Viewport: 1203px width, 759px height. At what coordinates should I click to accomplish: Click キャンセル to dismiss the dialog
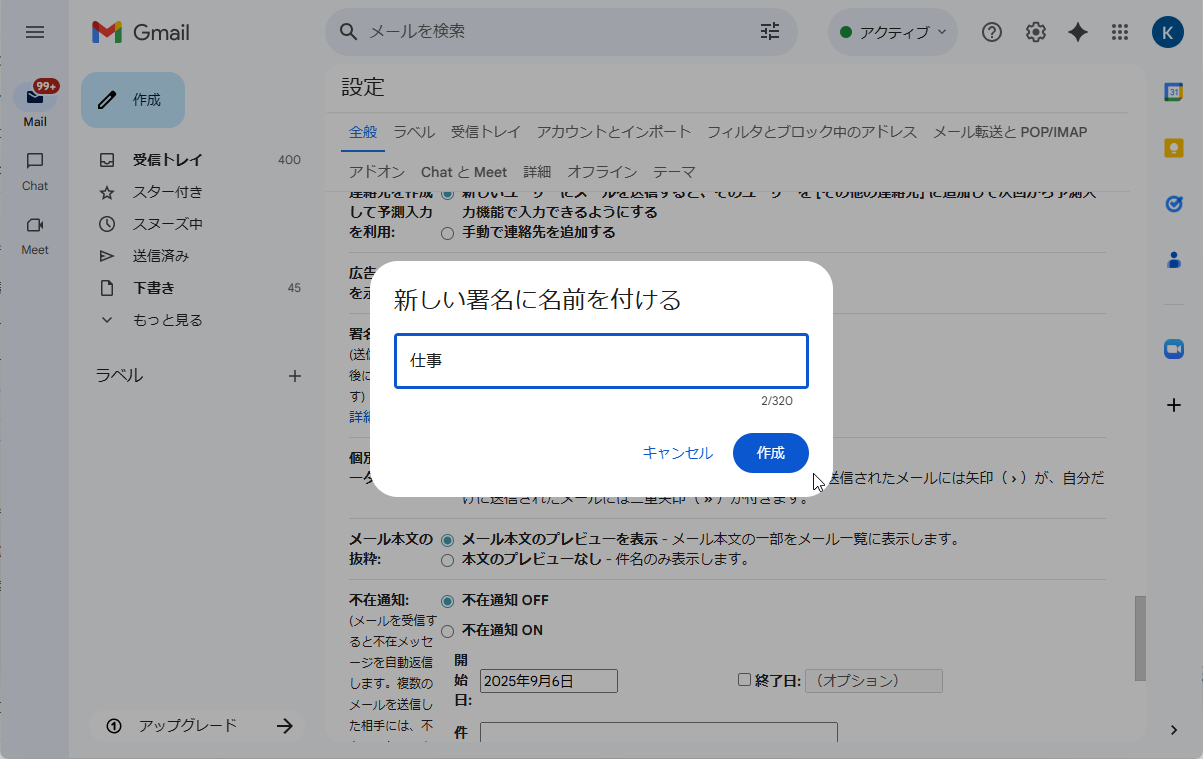point(677,452)
